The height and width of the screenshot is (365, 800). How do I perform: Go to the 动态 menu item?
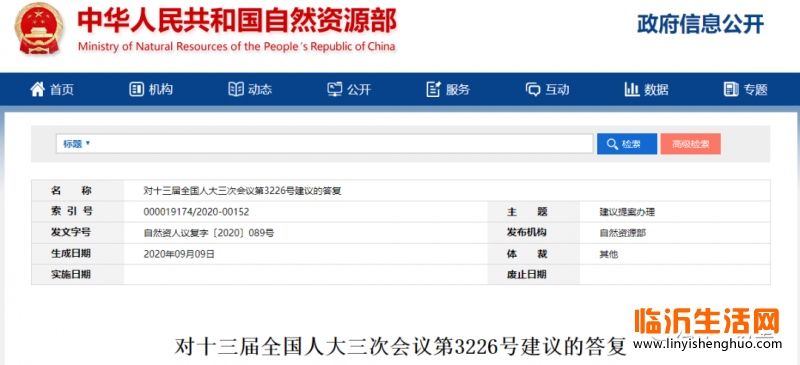(260, 90)
